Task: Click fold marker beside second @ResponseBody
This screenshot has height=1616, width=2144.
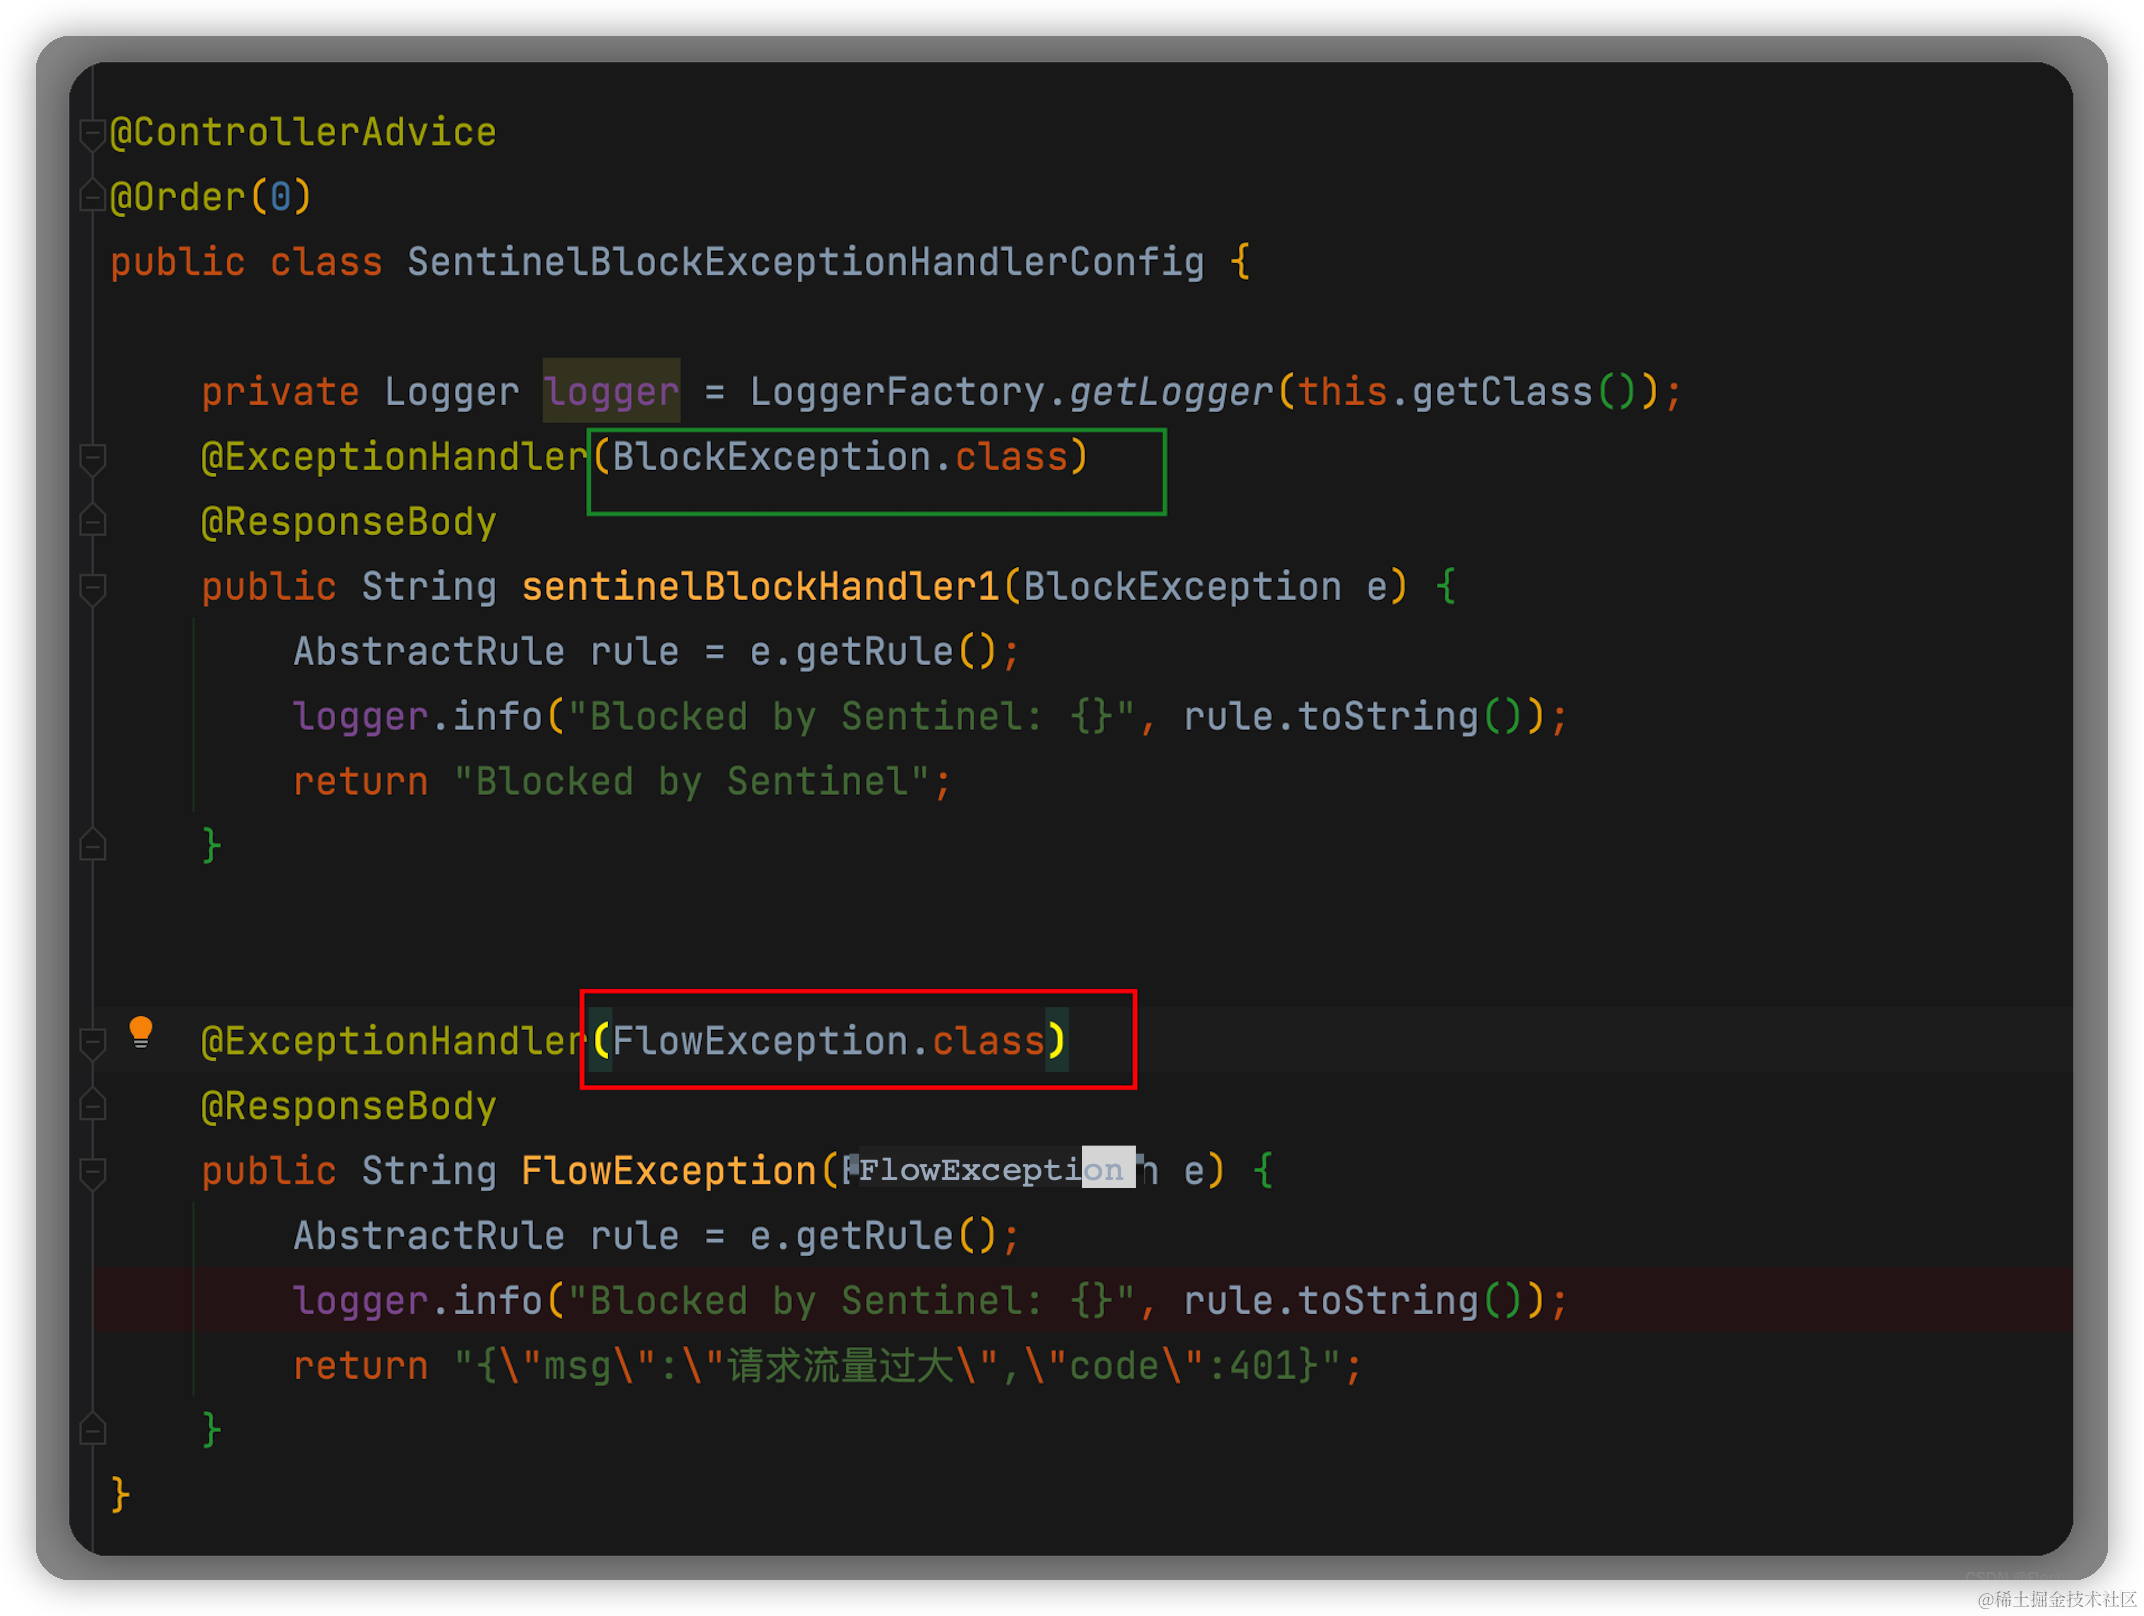Action: pyautogui.click(x=92, y=1106)
